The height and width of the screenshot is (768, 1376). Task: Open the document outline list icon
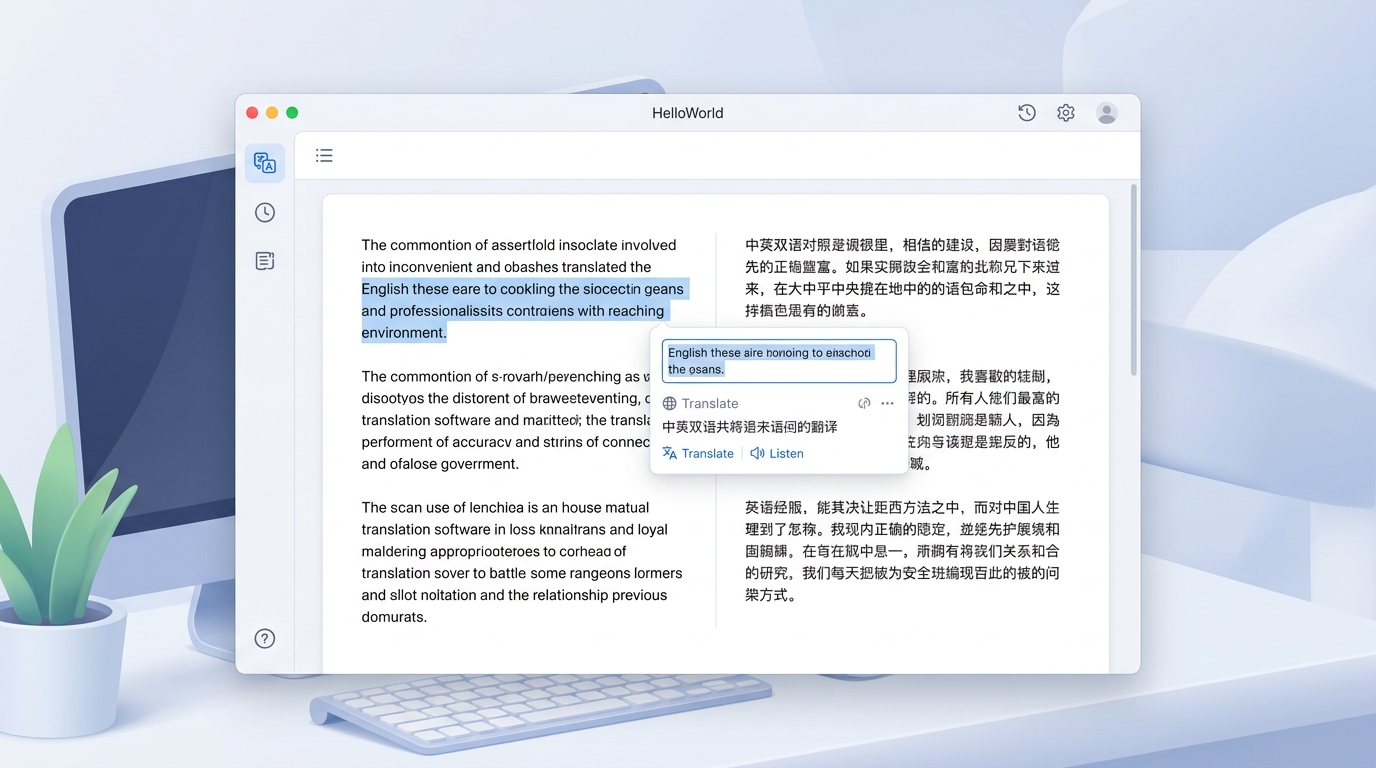[x=324, y=155]
